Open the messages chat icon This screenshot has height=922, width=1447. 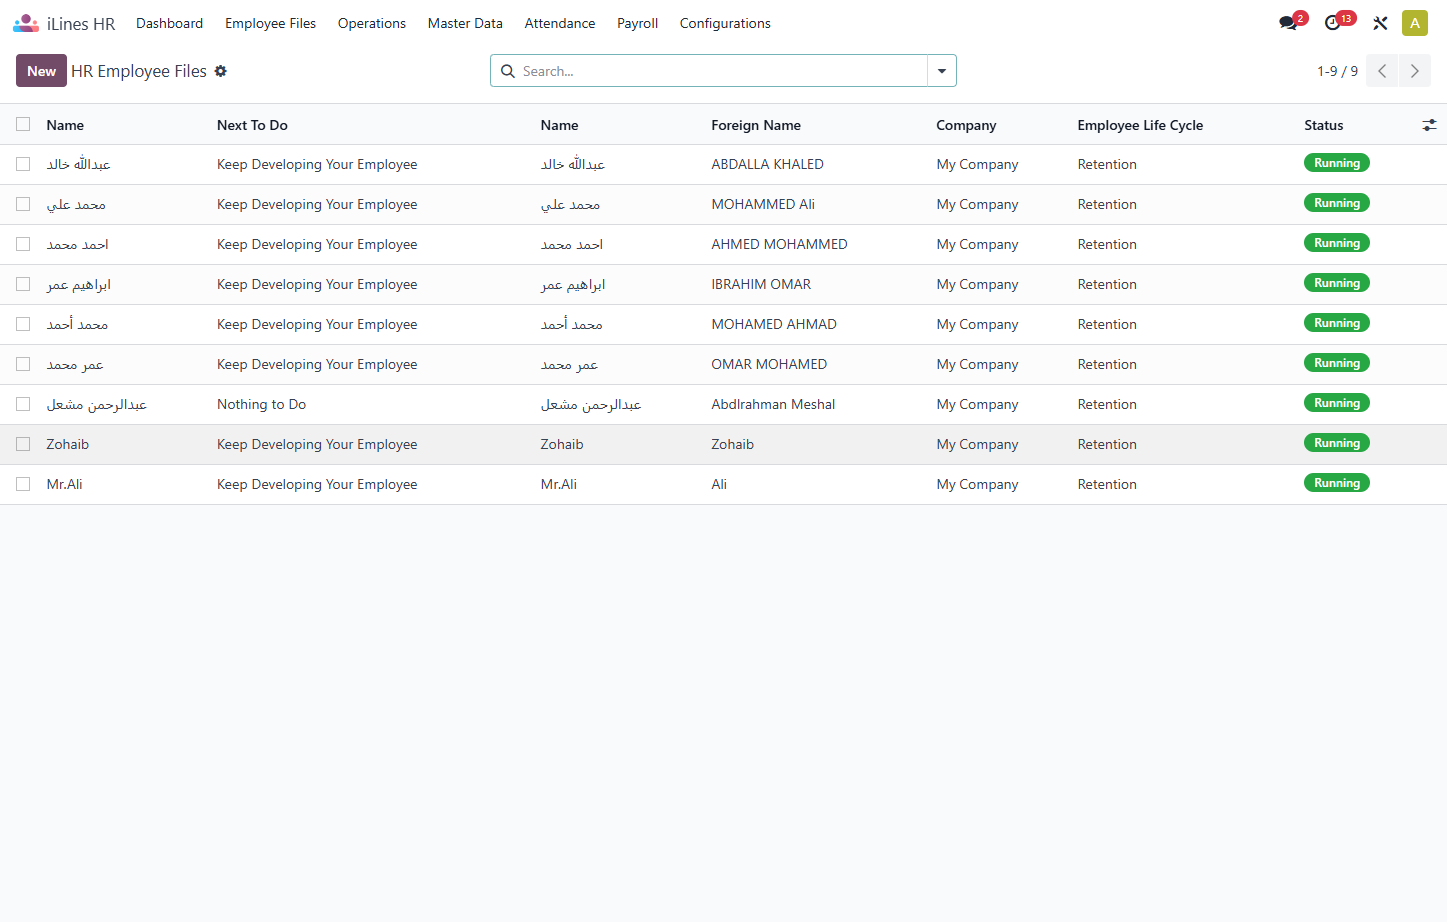tap(1289, 23)
